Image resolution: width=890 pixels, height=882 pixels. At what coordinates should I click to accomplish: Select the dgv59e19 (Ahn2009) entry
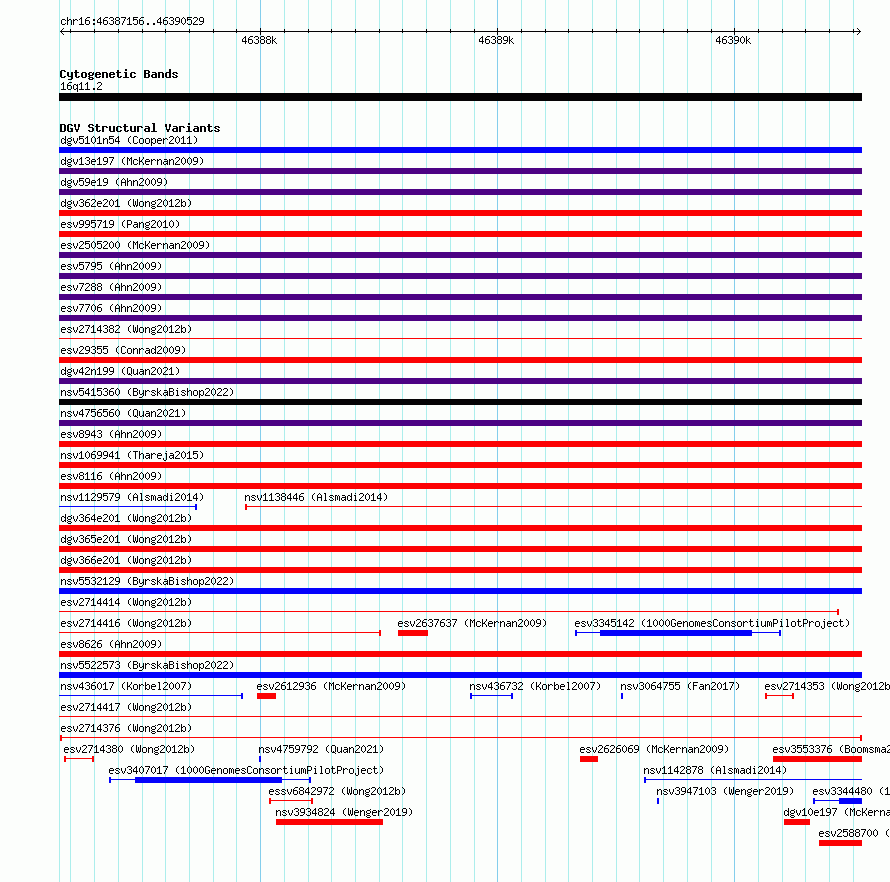(114, 182)
